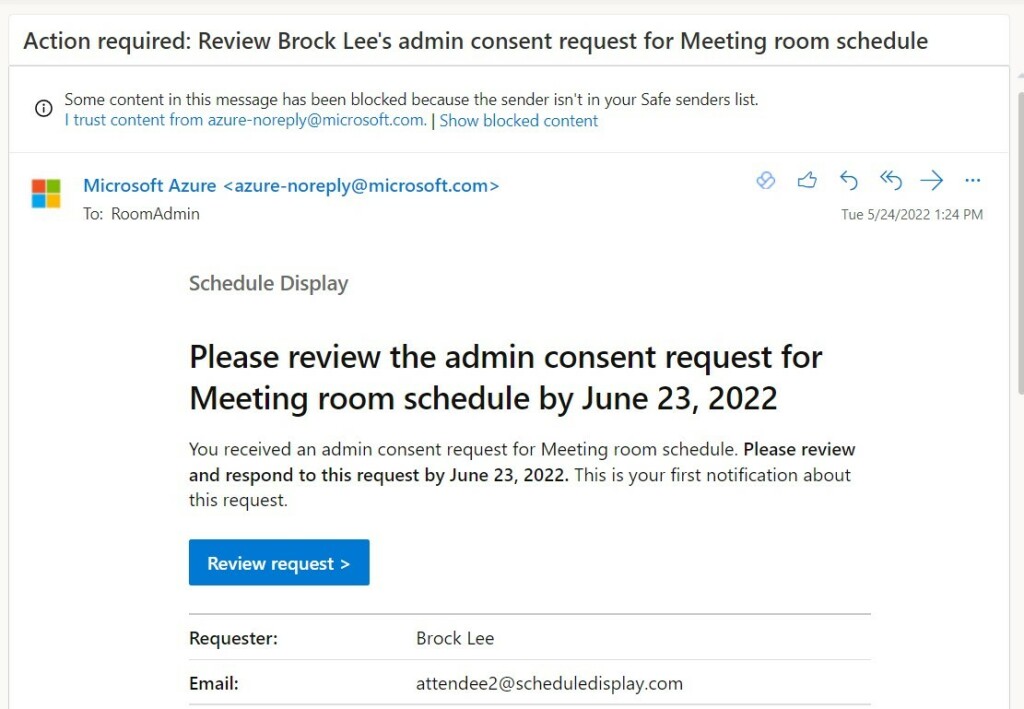This screenshot has width=1024, height=709.
Task: Select the Requester row labeled Brock Lee
Action: (x=455, y=638)
